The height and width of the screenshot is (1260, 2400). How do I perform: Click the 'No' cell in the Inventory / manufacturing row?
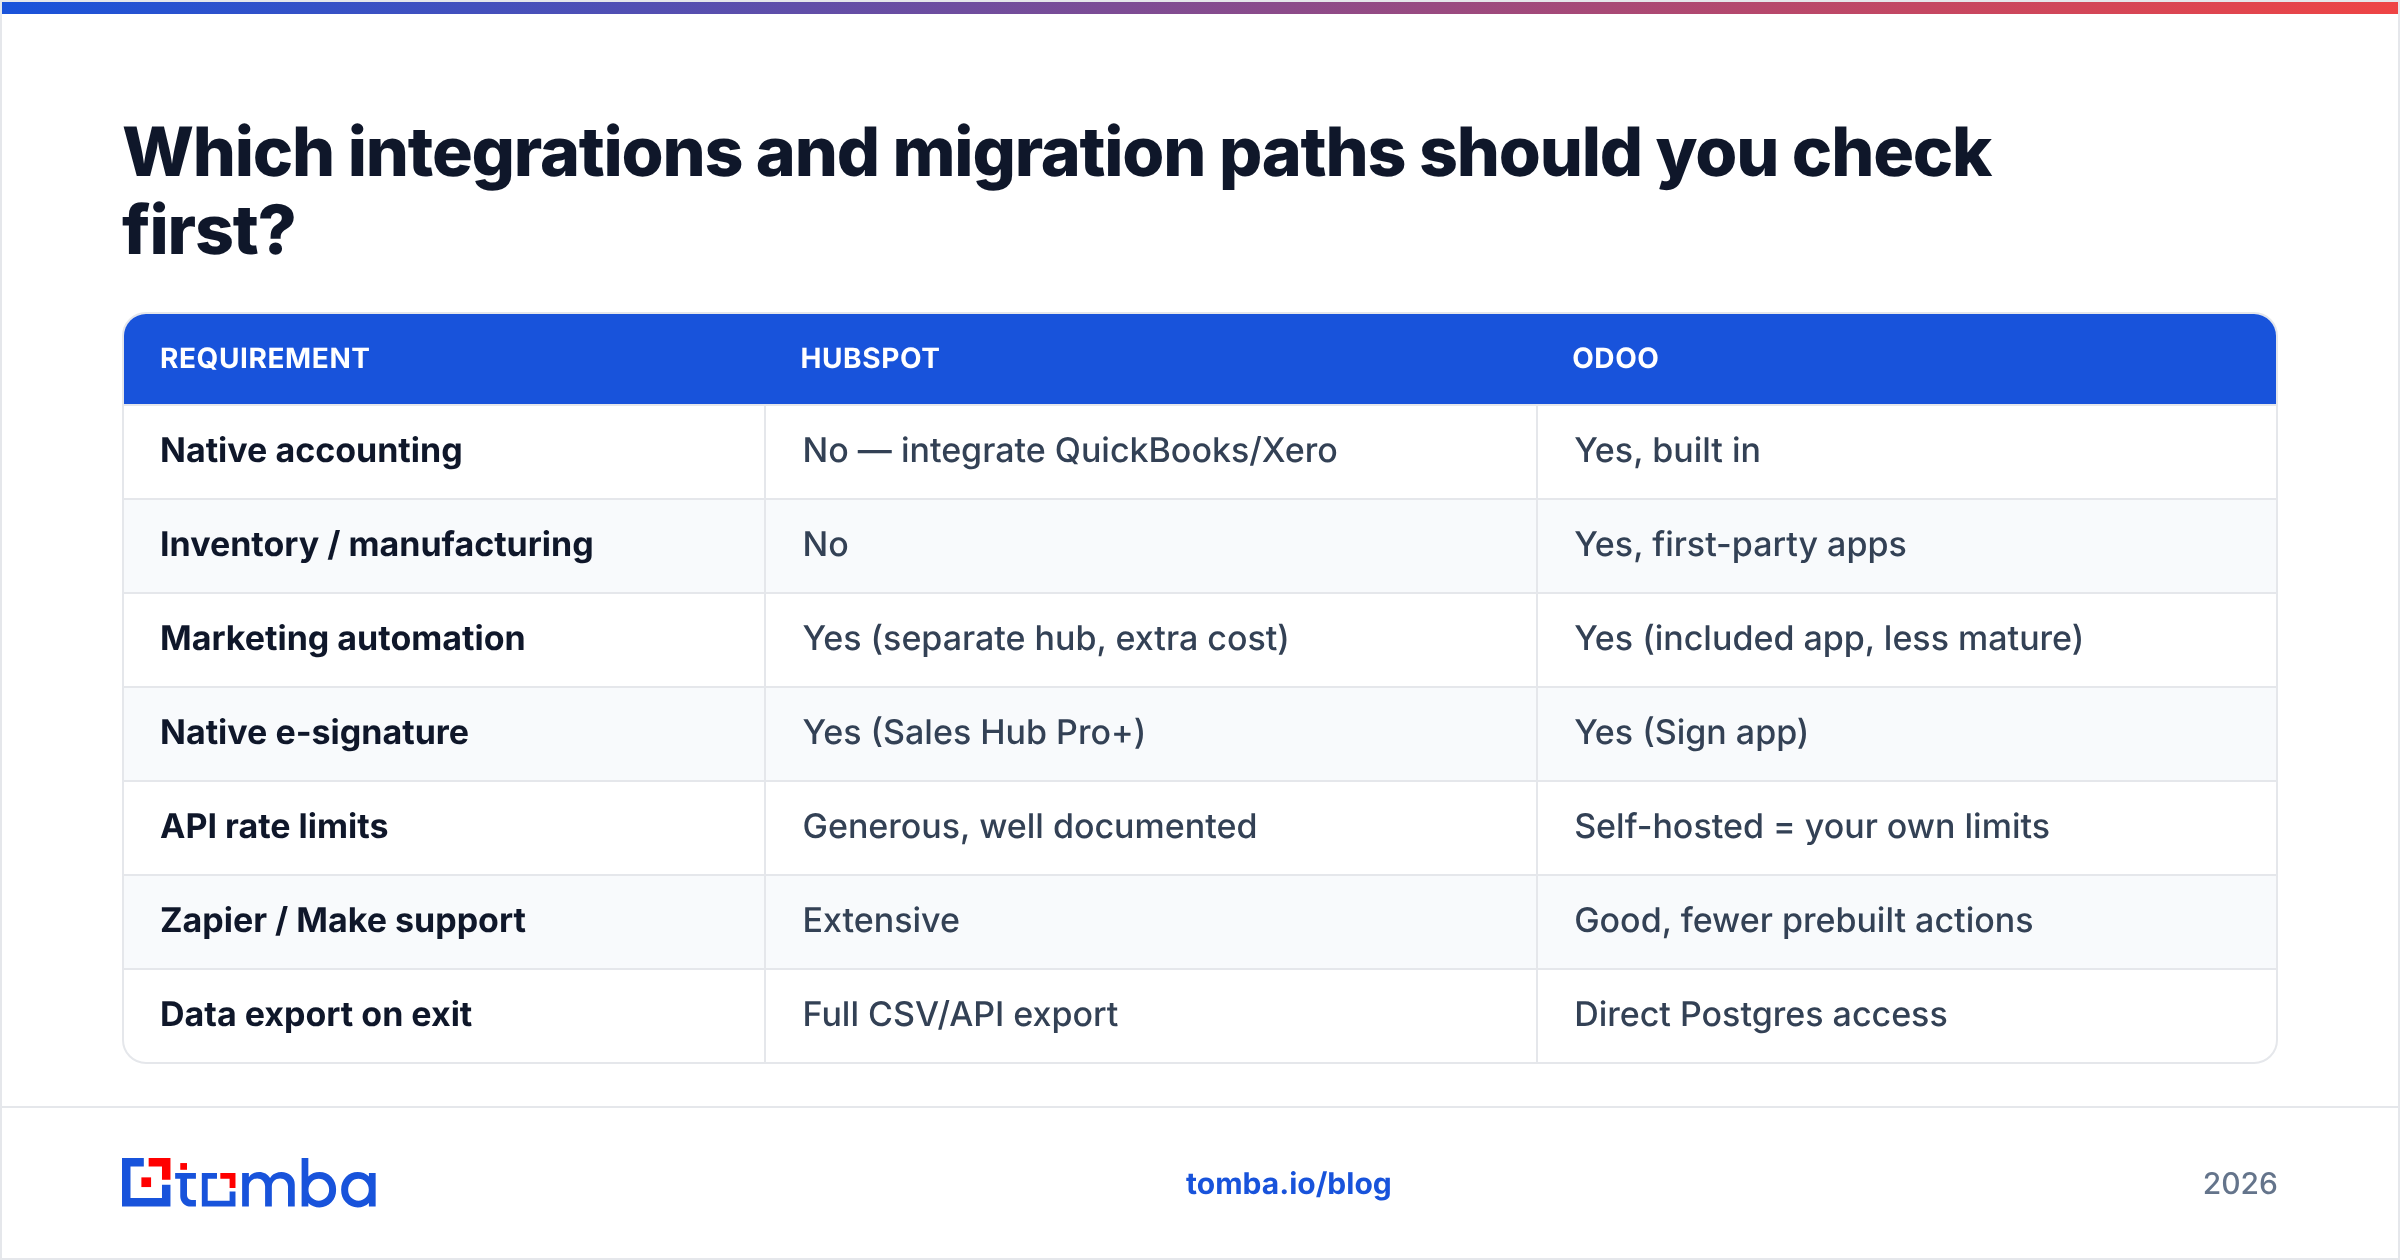coord(825,545)
